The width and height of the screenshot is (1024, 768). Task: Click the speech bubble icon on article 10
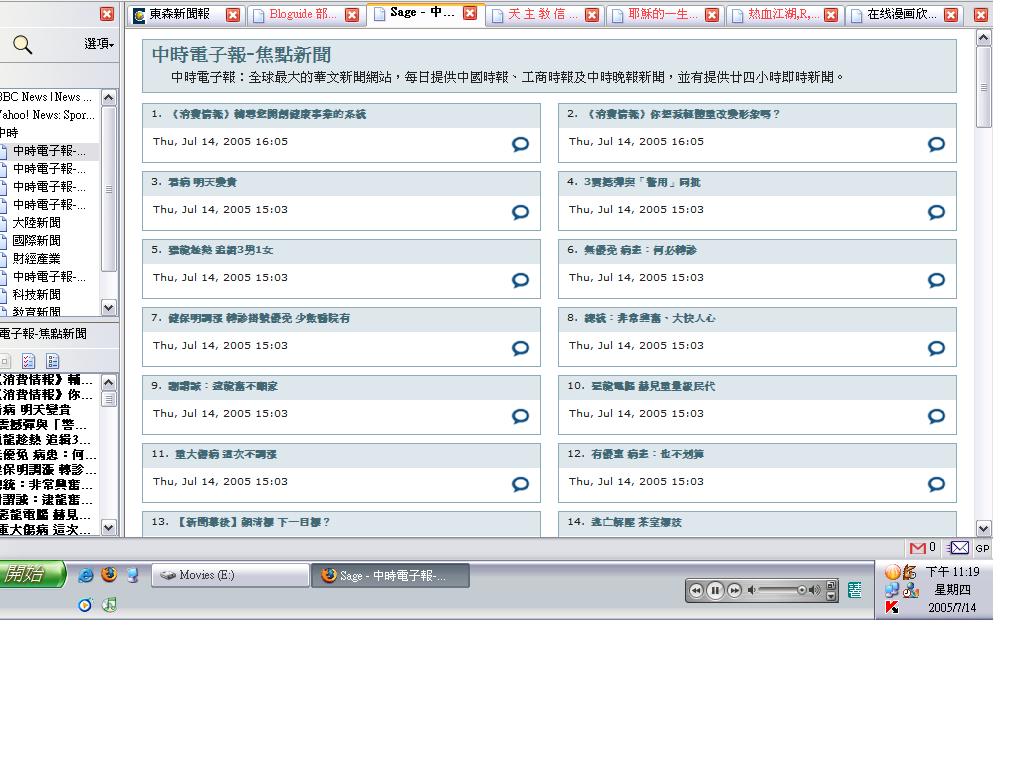click(x=936, y=416)
